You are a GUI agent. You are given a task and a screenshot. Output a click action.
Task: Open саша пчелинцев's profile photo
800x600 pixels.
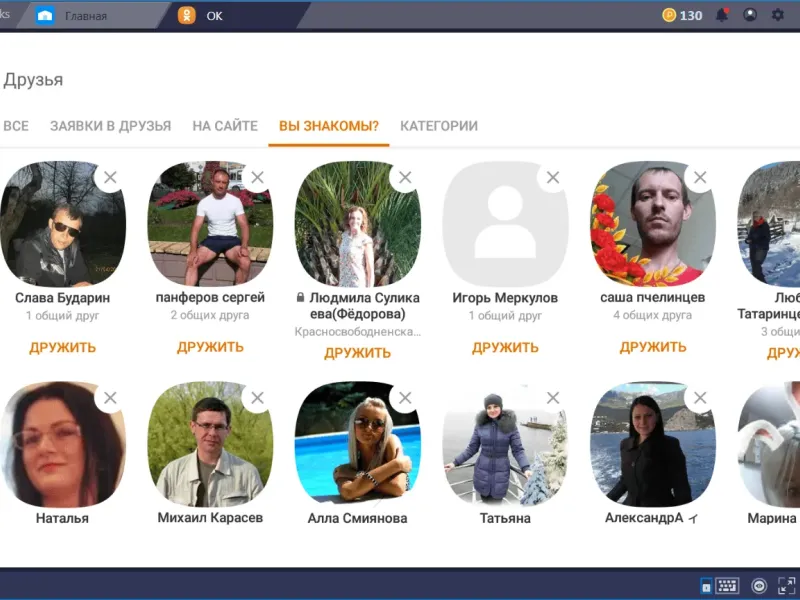[x=653, y=223]
